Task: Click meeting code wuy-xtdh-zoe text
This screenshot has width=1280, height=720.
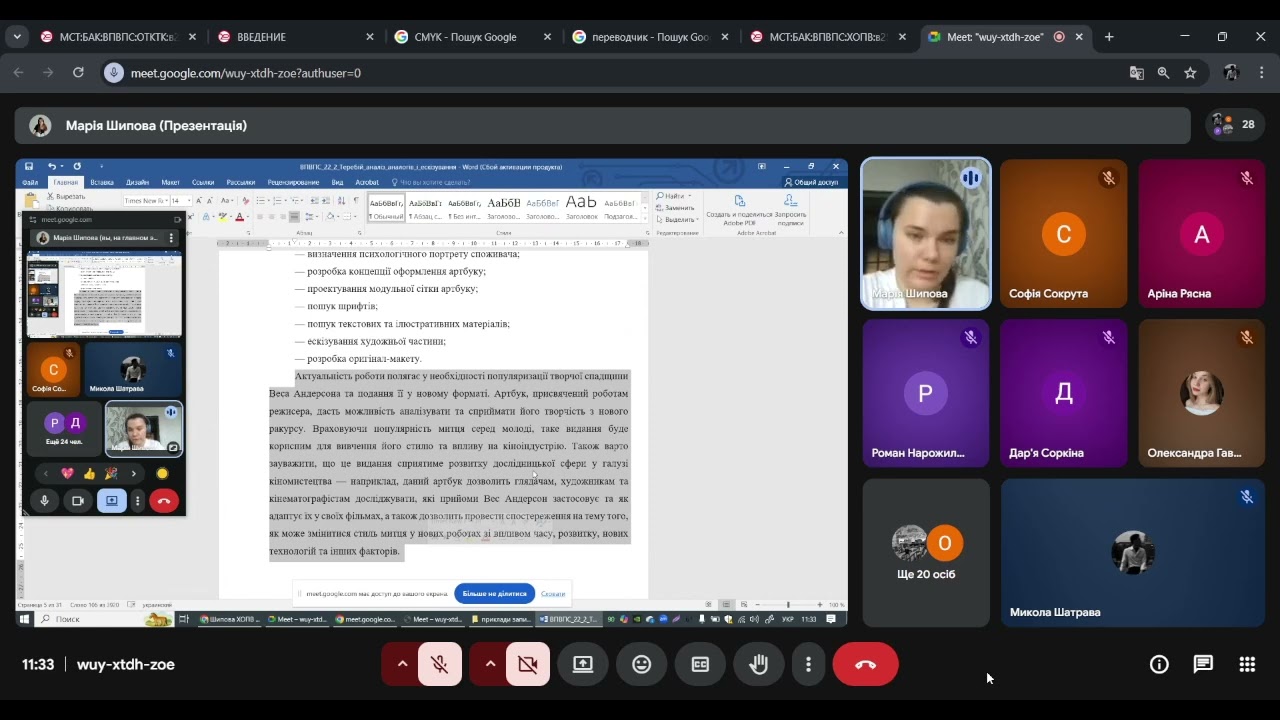Action: (126, 664)
